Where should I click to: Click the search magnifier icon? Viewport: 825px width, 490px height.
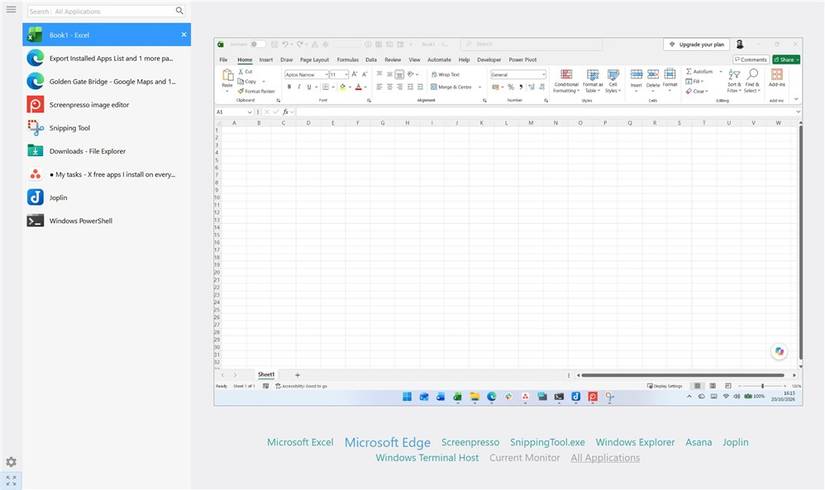click(179, 11)
